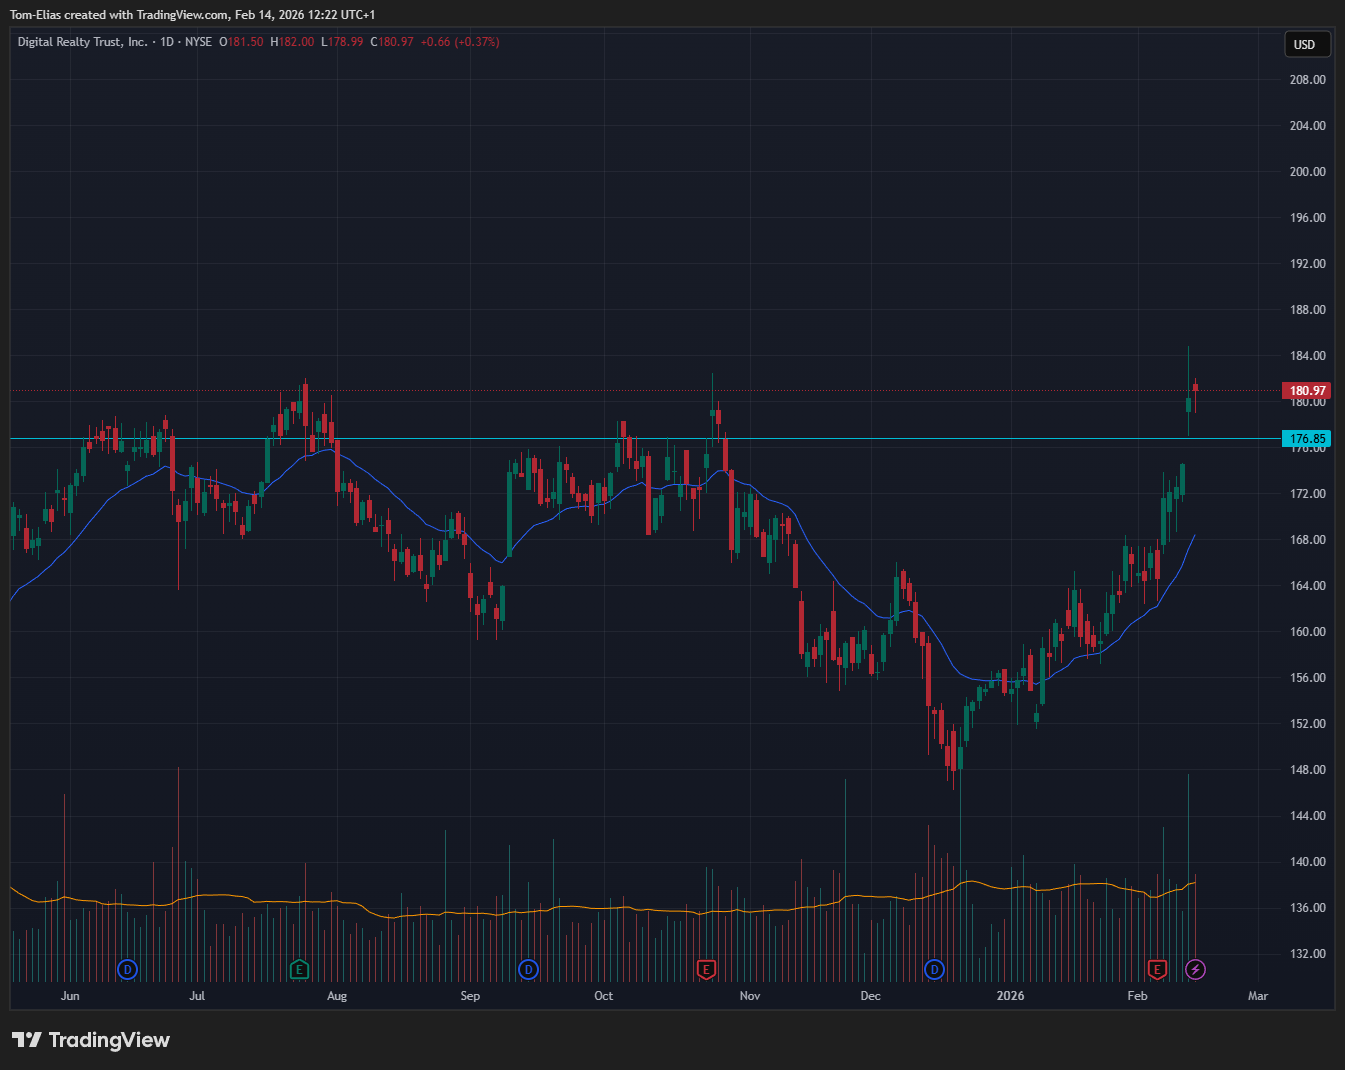The height and width of the screenshot is (1070, 1345).
Task: Open the September dividend marker icon
Action: point(528,969)
